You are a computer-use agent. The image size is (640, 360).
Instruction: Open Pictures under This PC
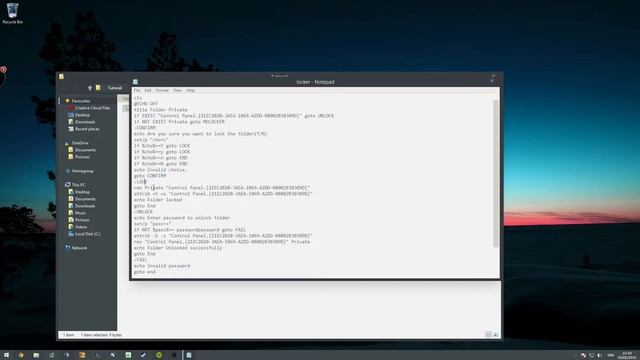click(x=82, y=220)
